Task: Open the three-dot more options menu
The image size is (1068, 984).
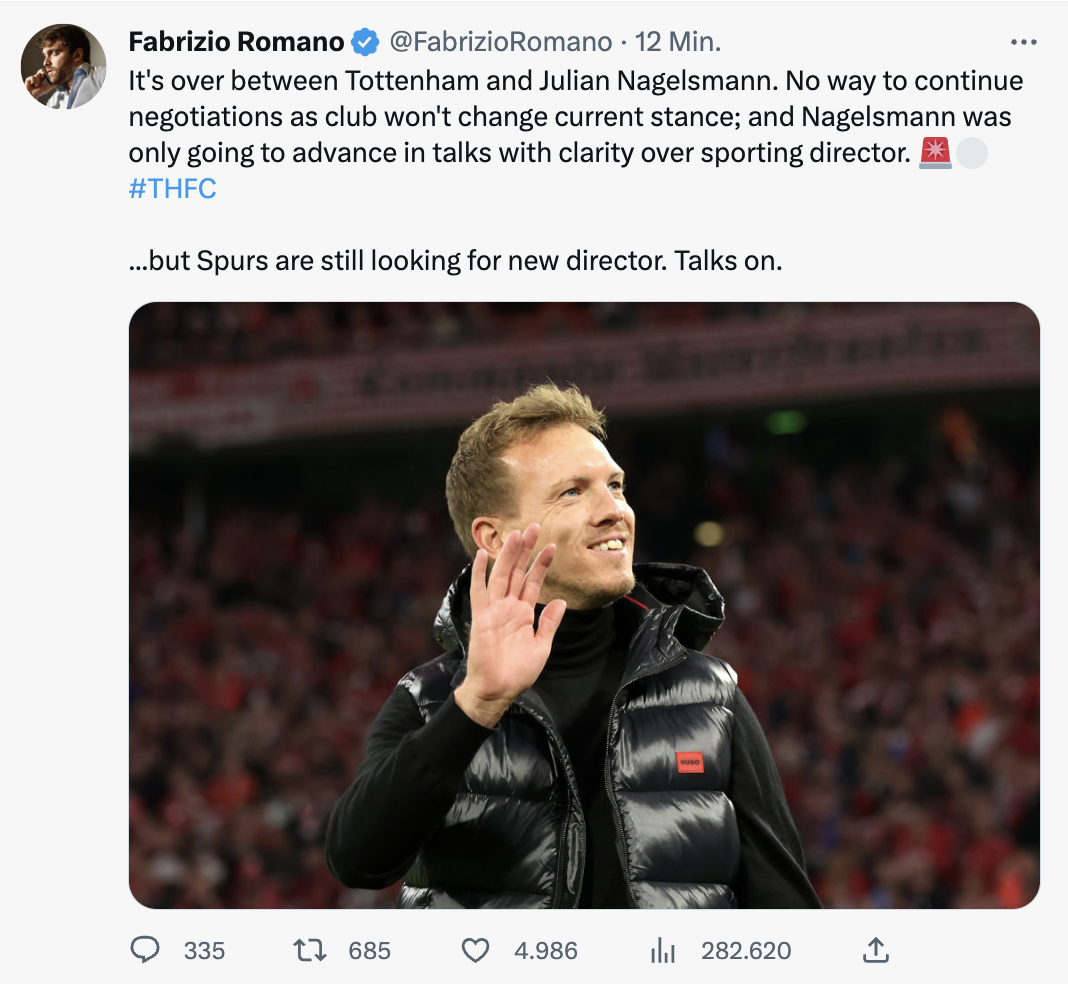Action: pyautogui.click(x=1024, y=42)
